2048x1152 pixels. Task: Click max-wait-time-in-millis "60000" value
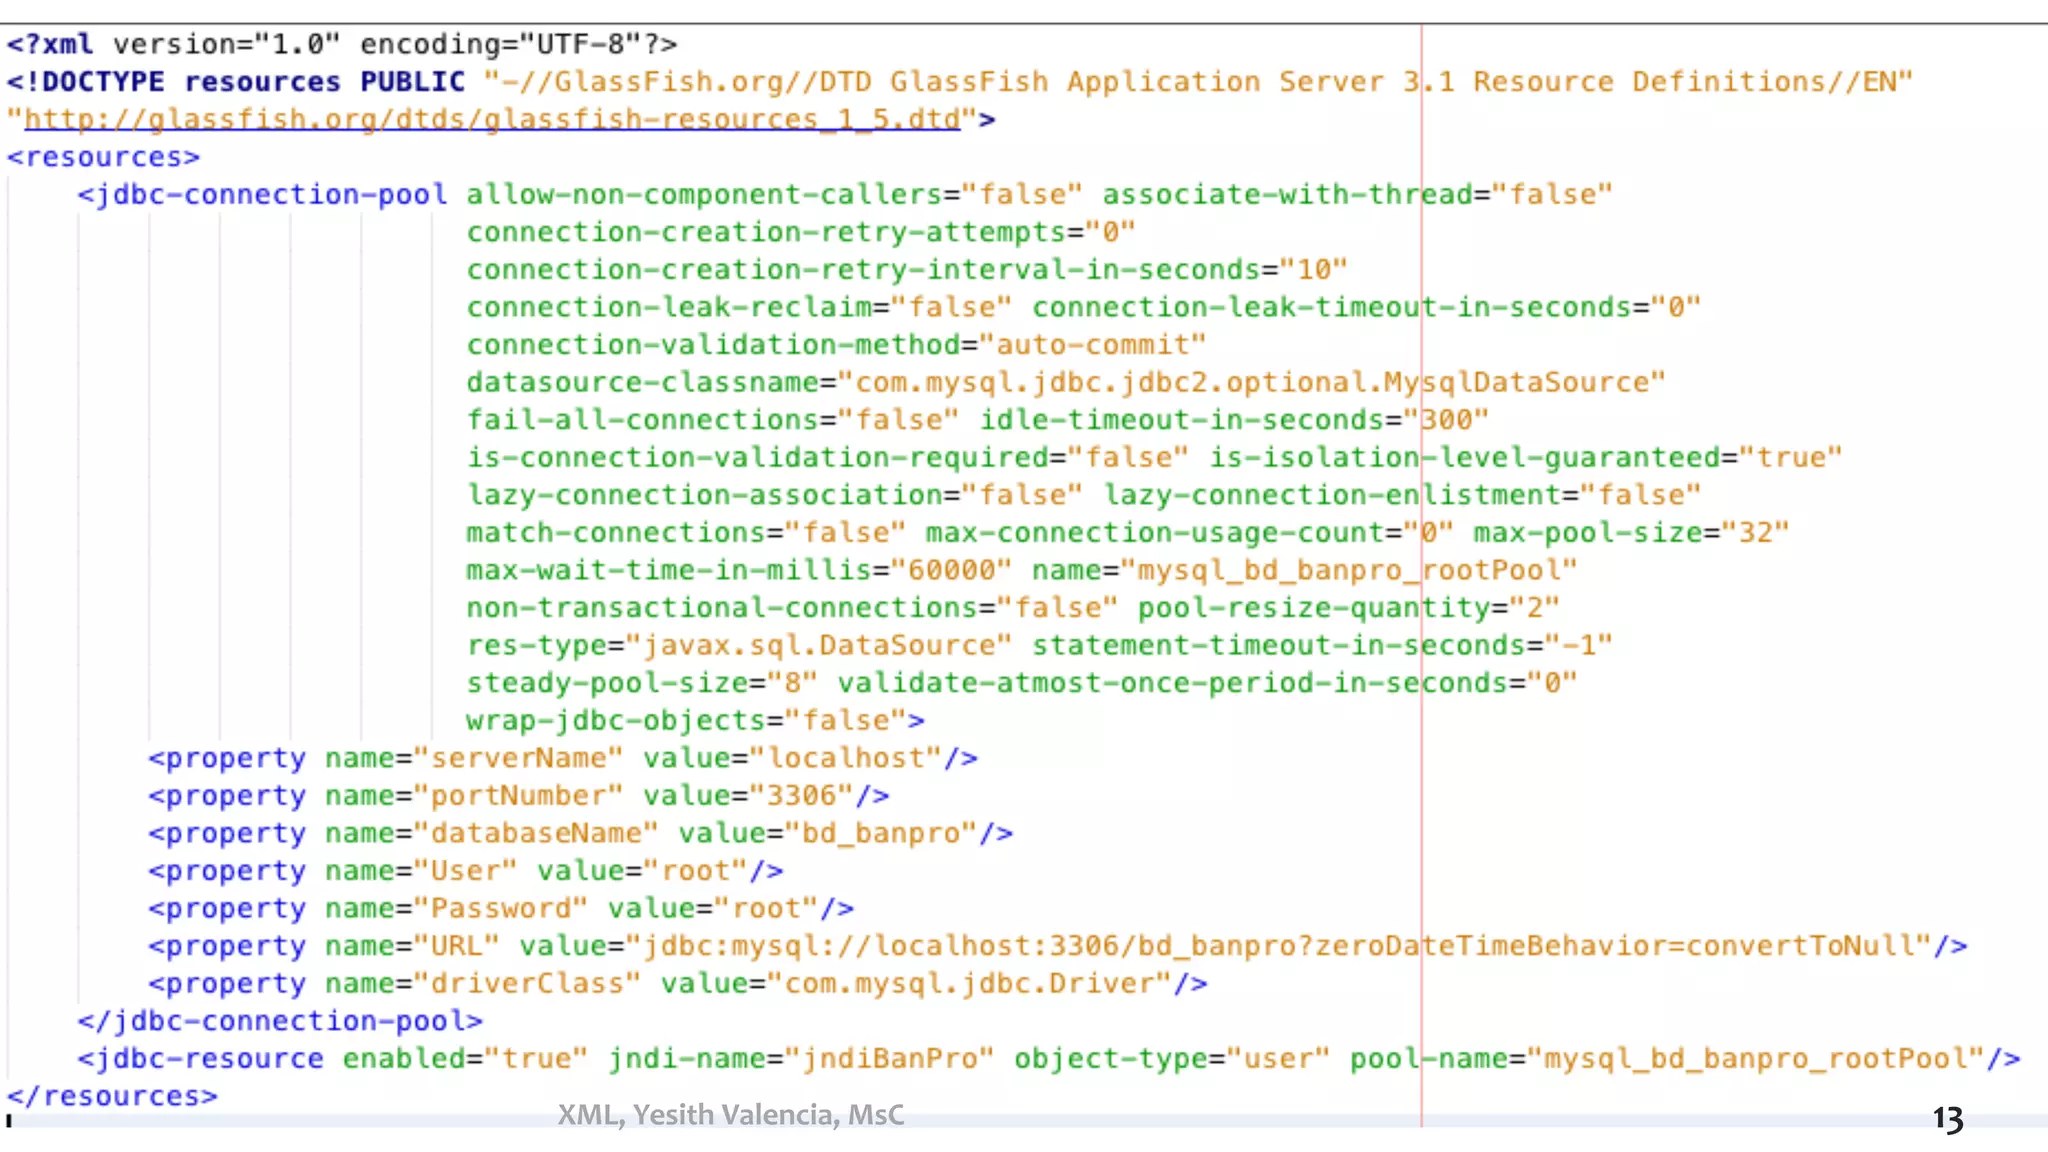950,571
